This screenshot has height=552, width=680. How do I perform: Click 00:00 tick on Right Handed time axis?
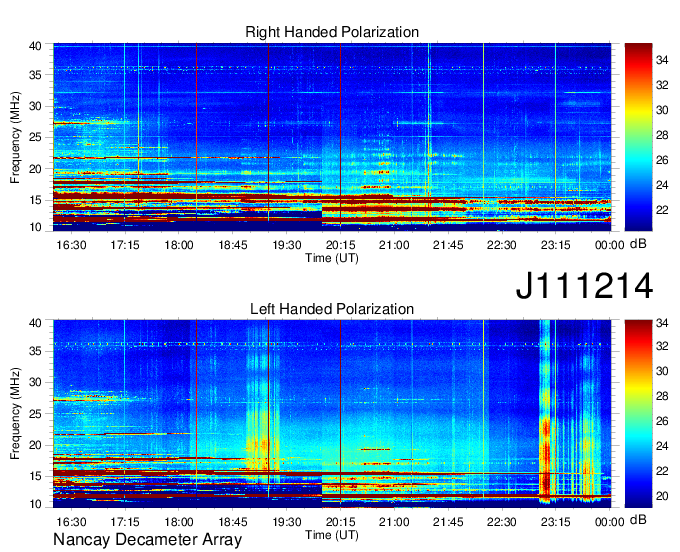(x=609, y=245)
